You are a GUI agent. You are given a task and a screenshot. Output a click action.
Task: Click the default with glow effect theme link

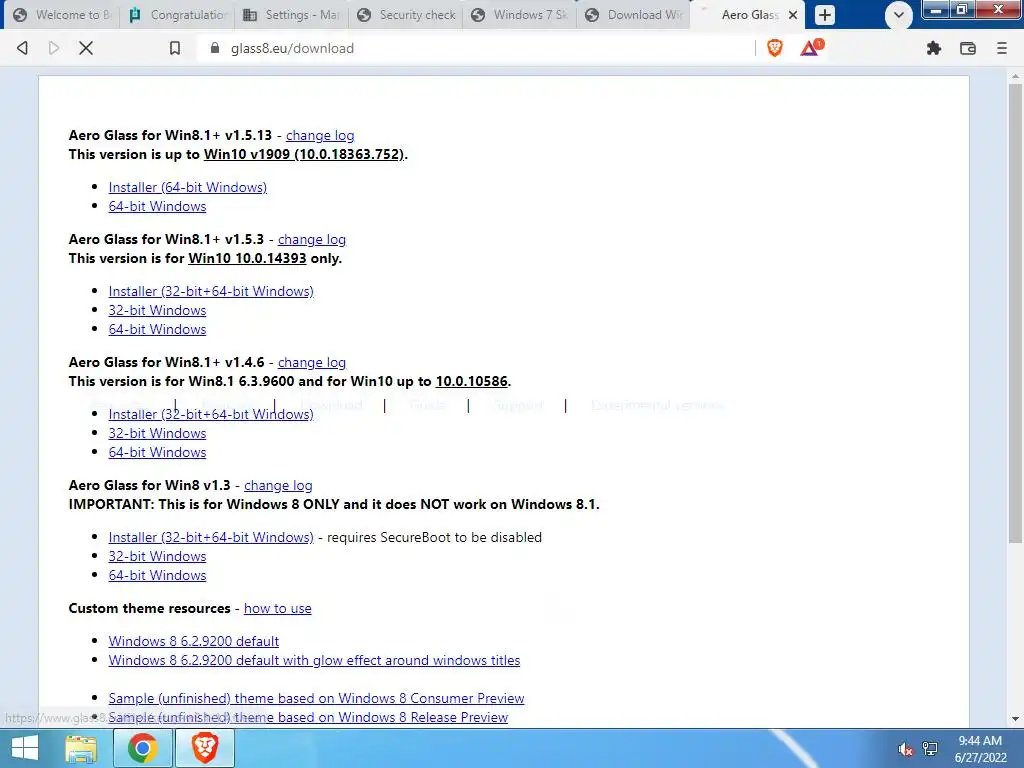(x=314, y=660)
